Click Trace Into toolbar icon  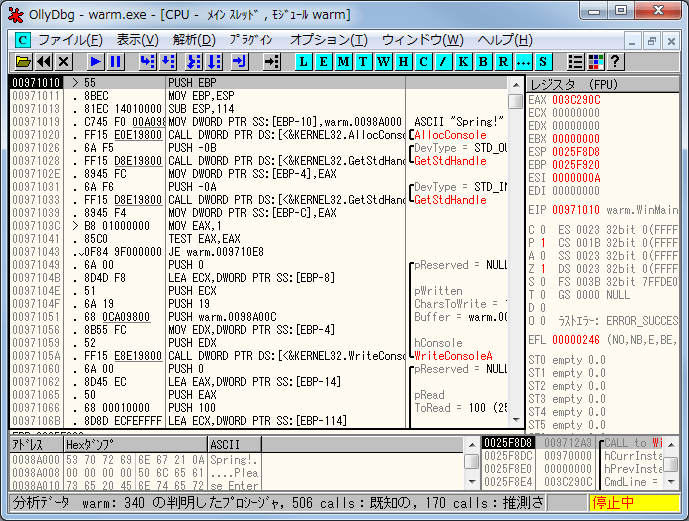point(193,62)
